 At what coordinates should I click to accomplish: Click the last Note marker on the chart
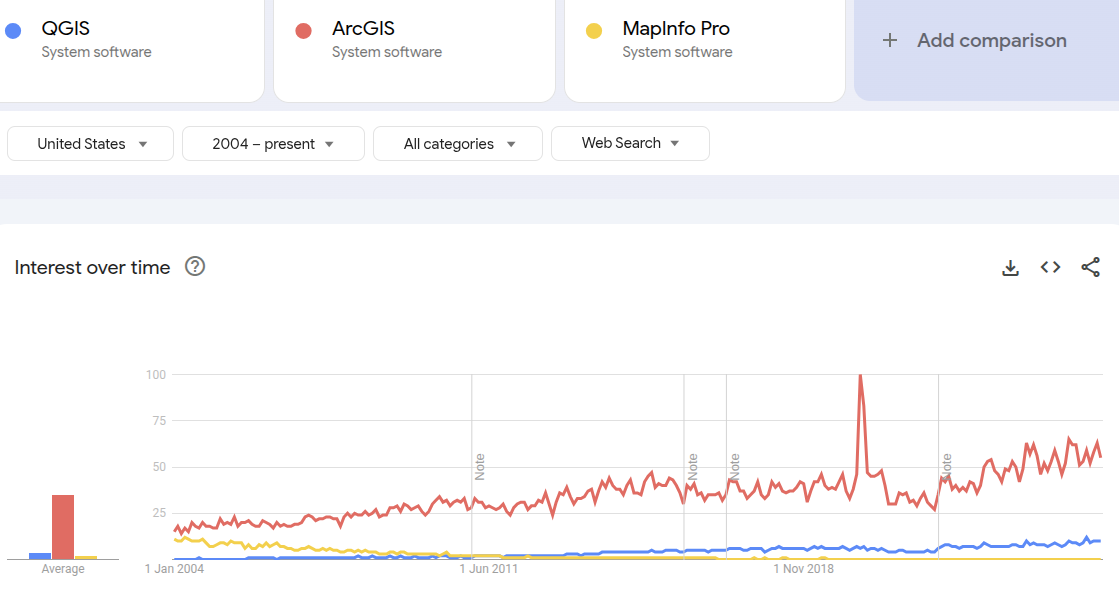tap(946, 466)
